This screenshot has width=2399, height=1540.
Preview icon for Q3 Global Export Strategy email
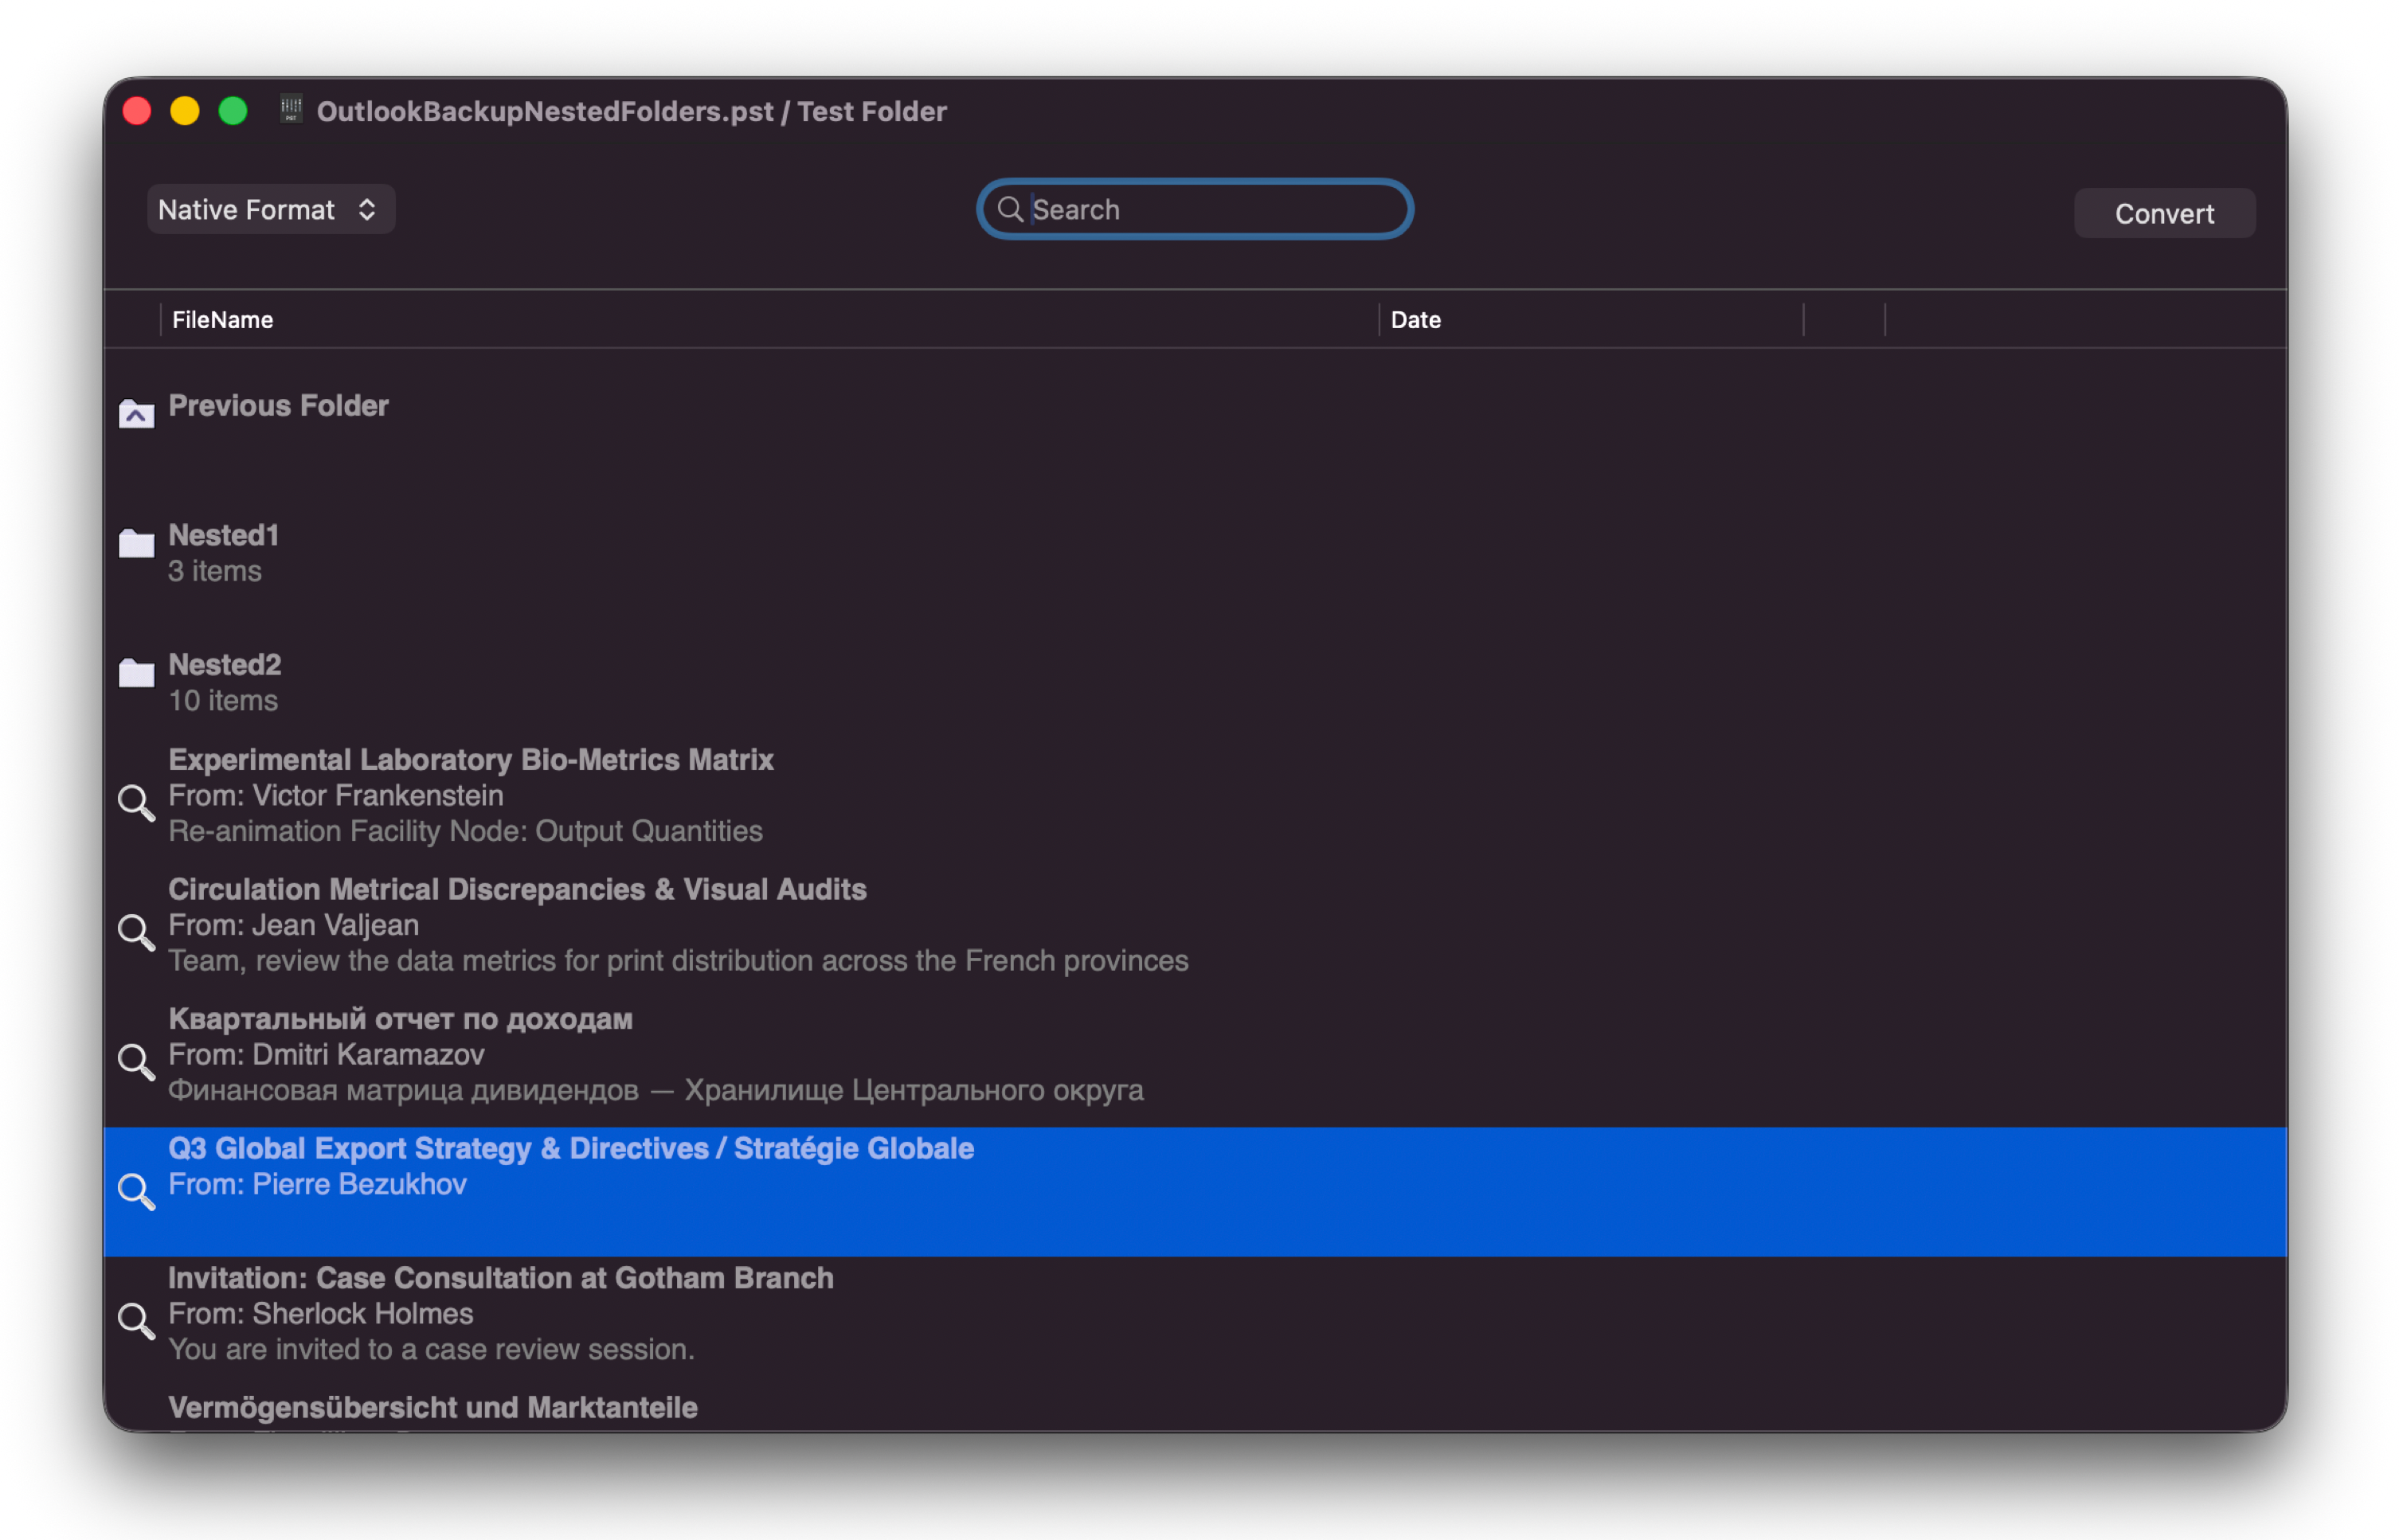136,1192
